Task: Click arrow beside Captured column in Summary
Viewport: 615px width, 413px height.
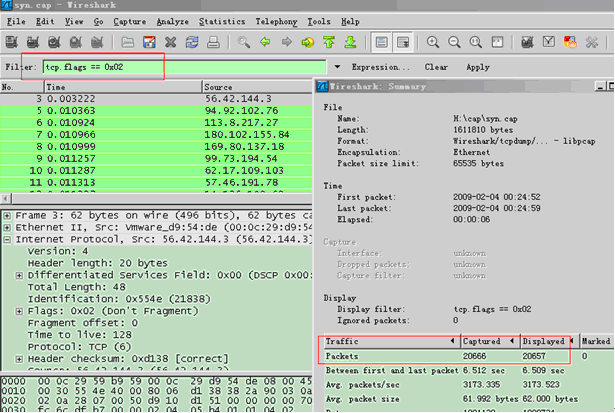Action: 512,341
